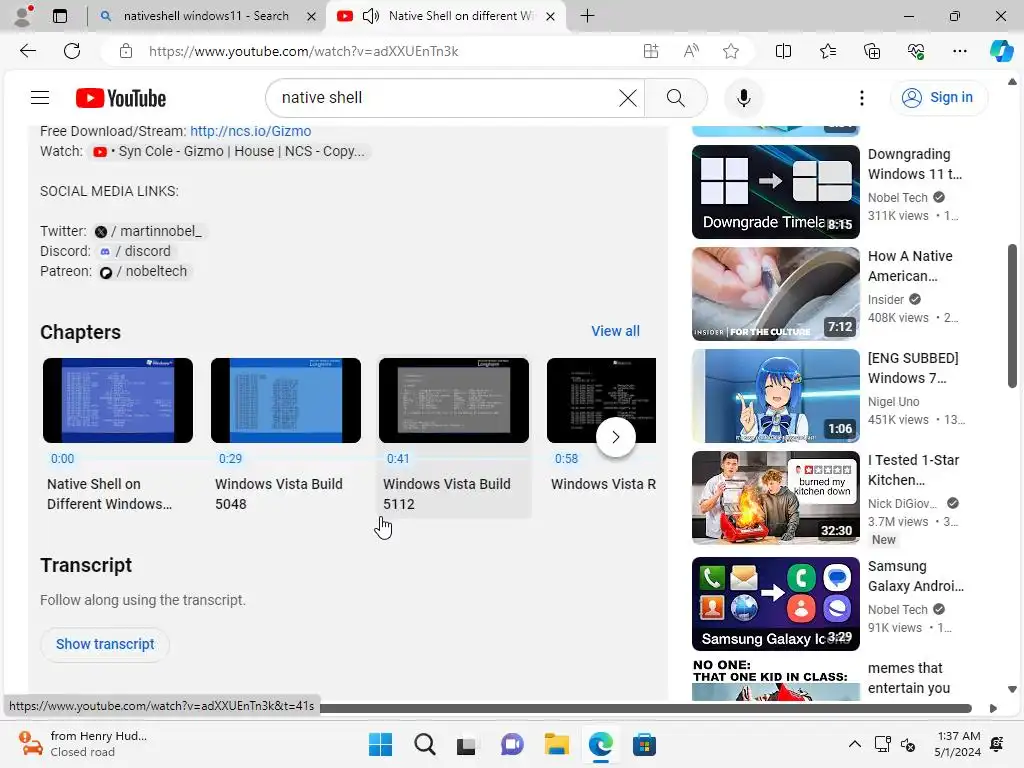The width and height of the screenshot is (1024, 768).
Task: Click Show transcript button
Action: 105,644
